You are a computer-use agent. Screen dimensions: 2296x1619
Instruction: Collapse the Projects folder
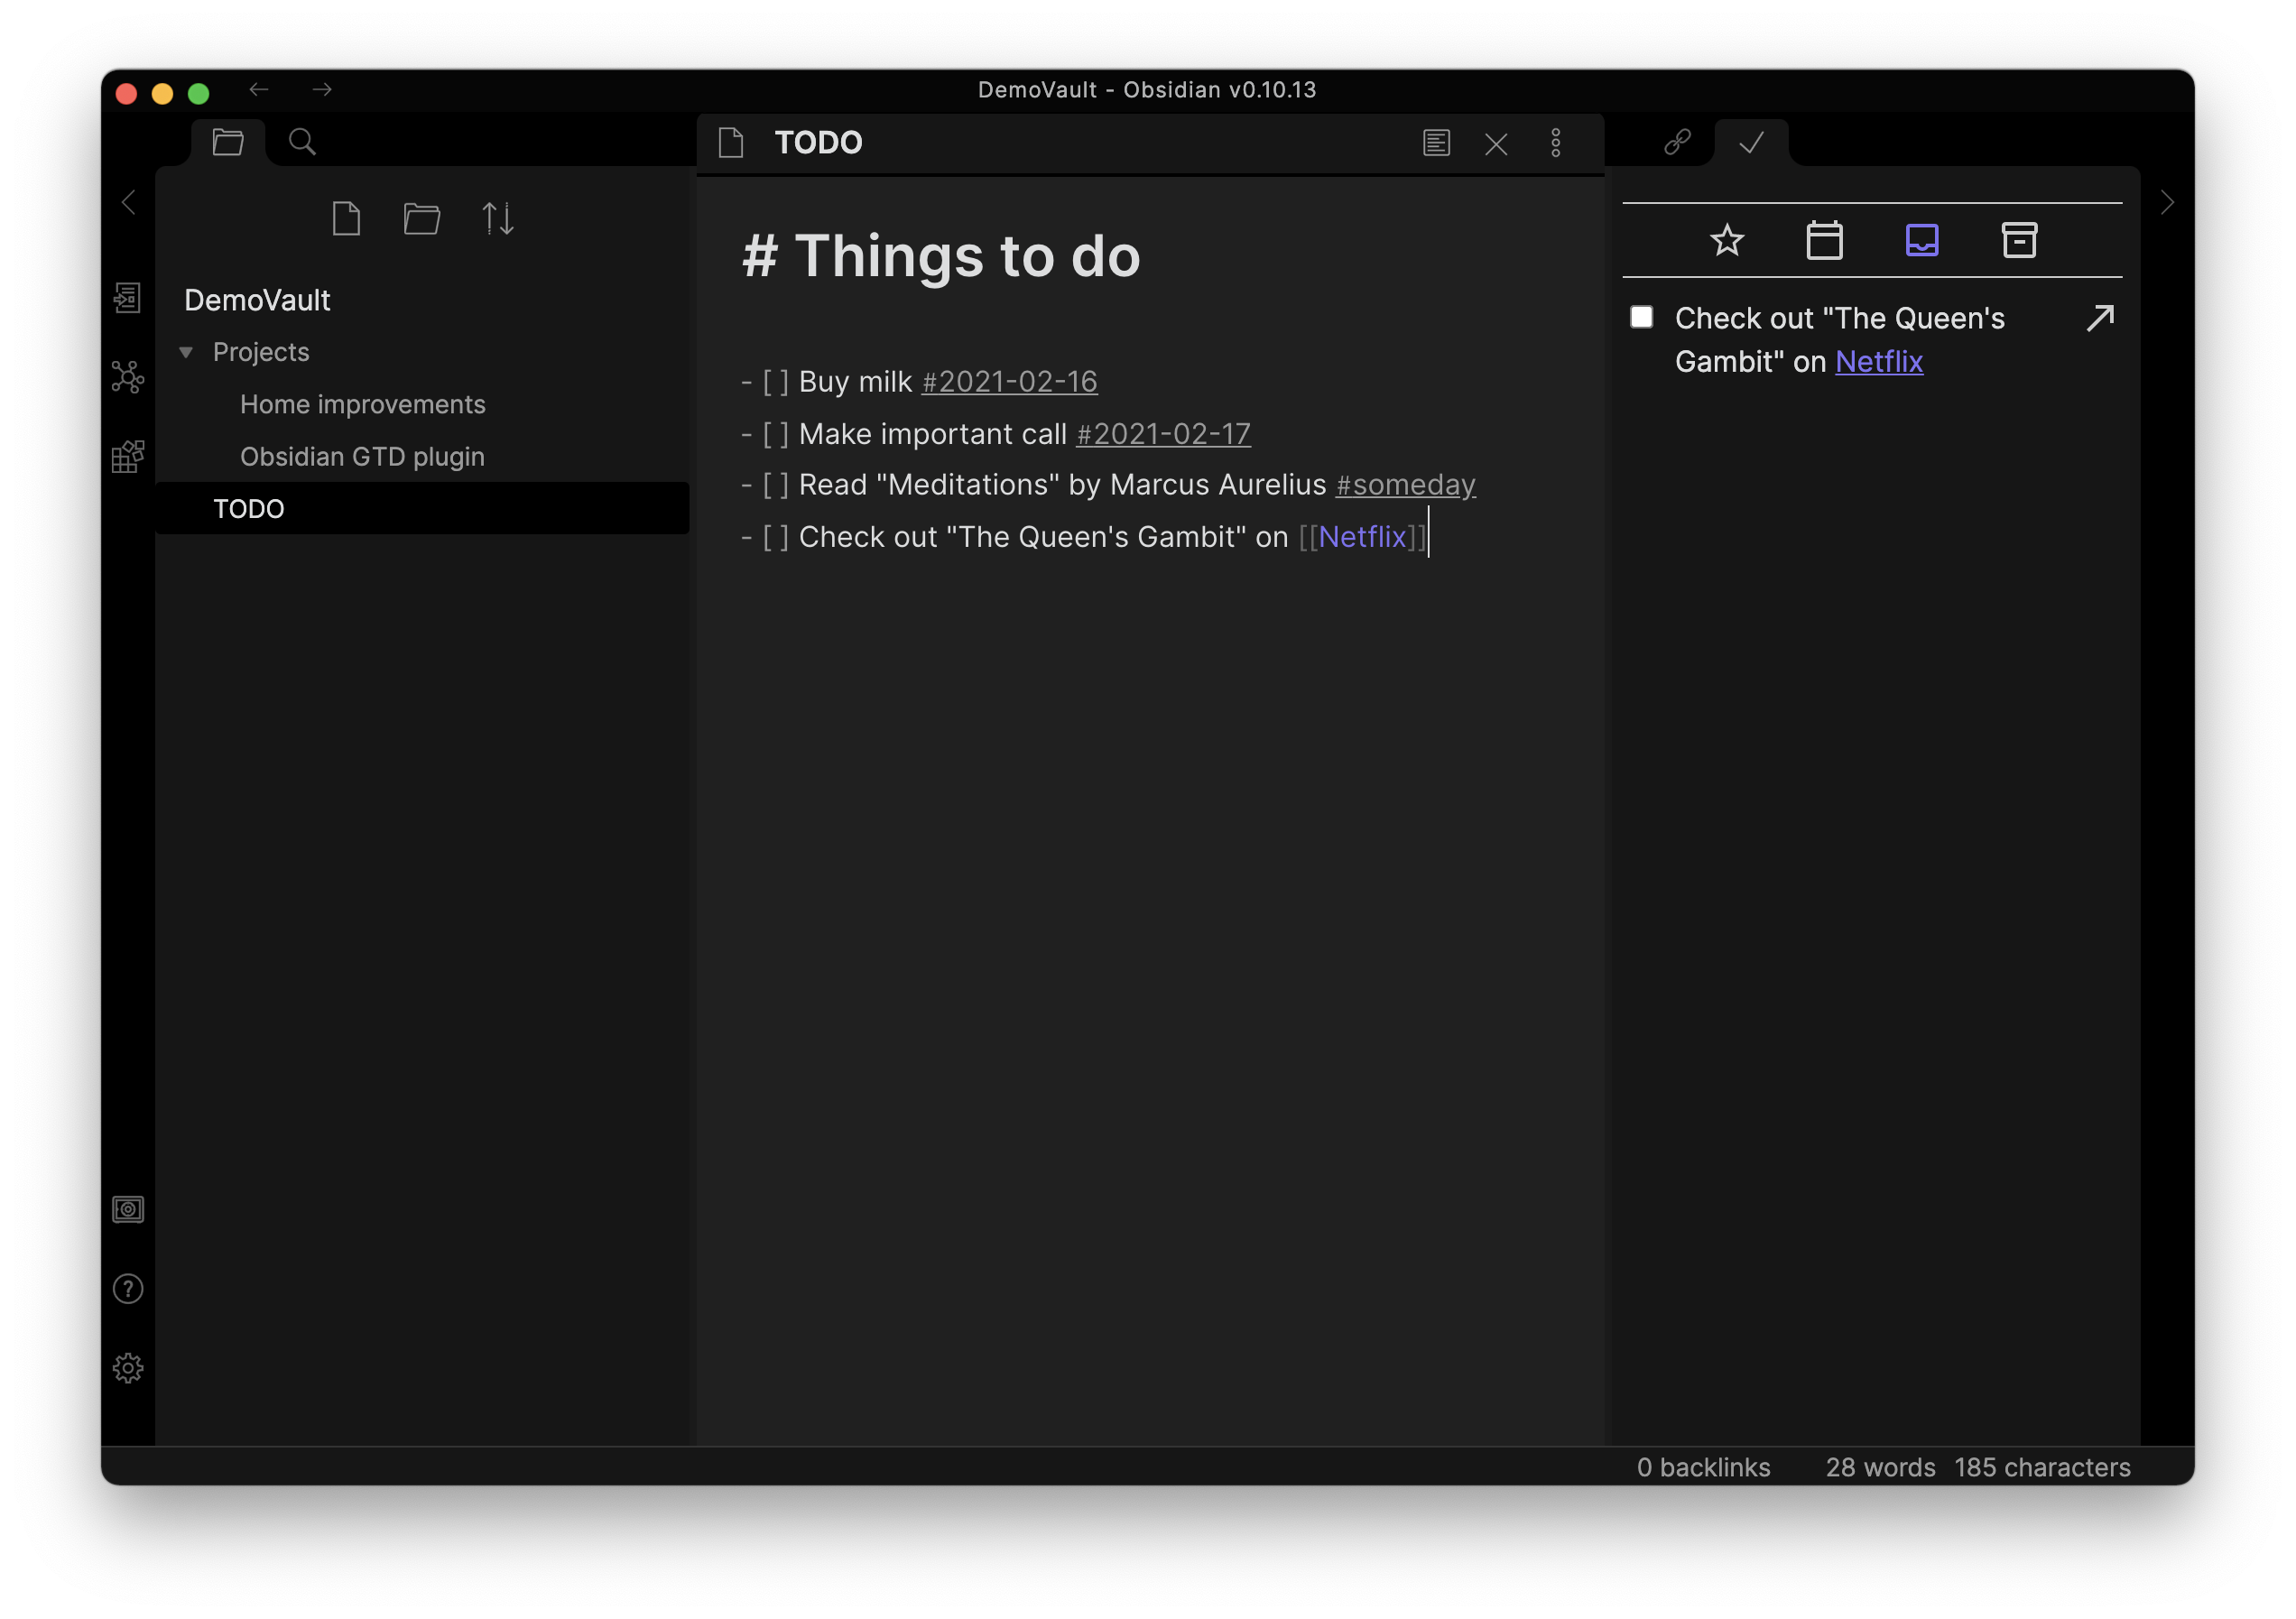186,352
